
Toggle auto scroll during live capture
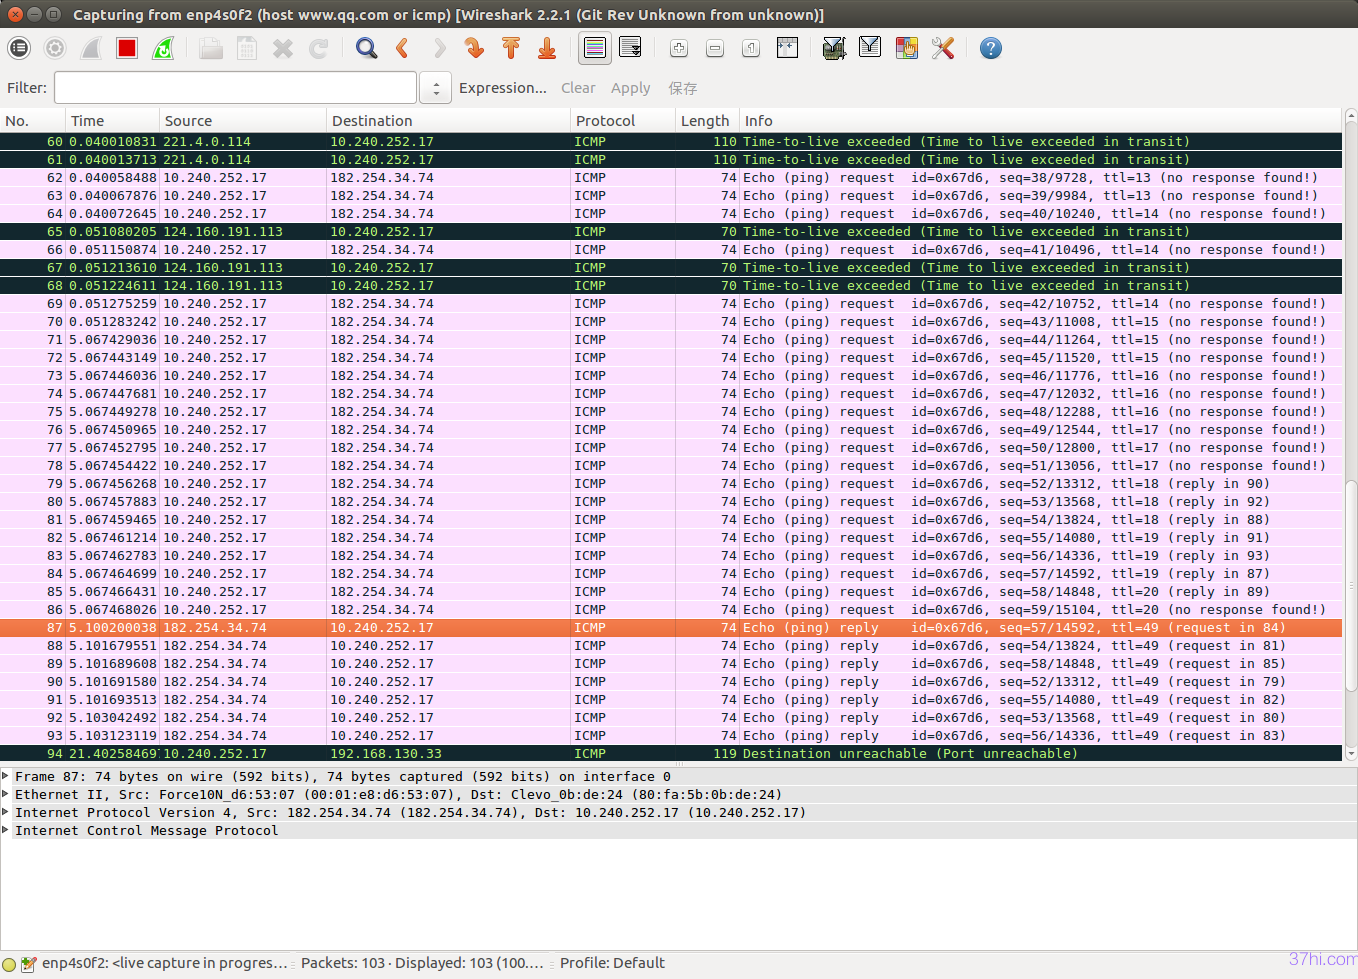click(631, 48)
